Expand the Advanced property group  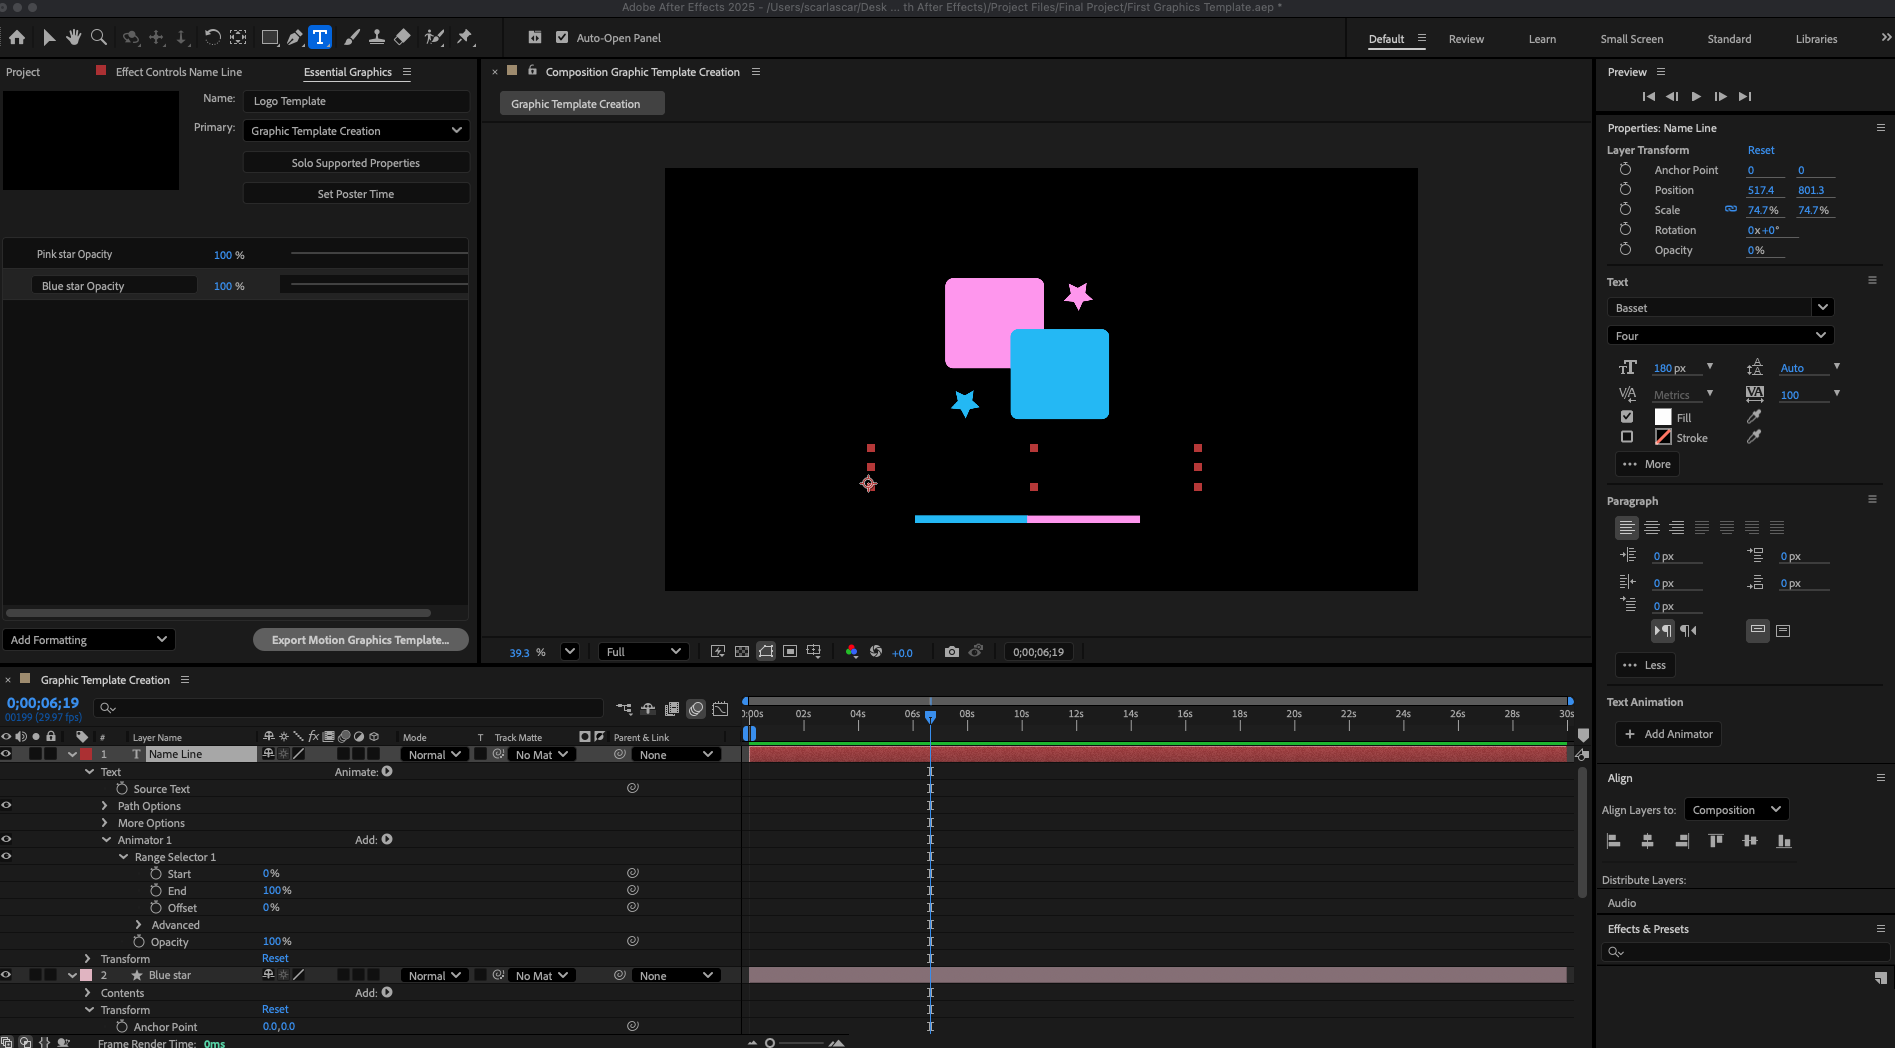pos(139,925)
